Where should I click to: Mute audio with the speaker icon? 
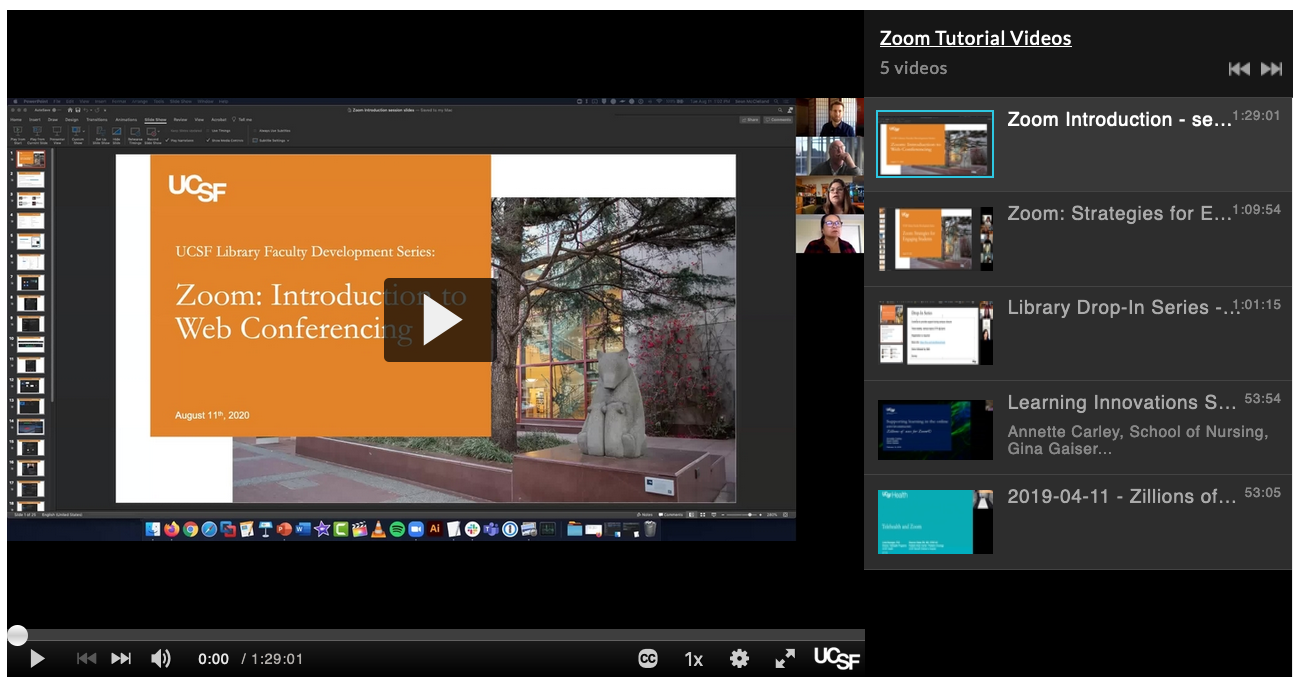tap(160, 658)
